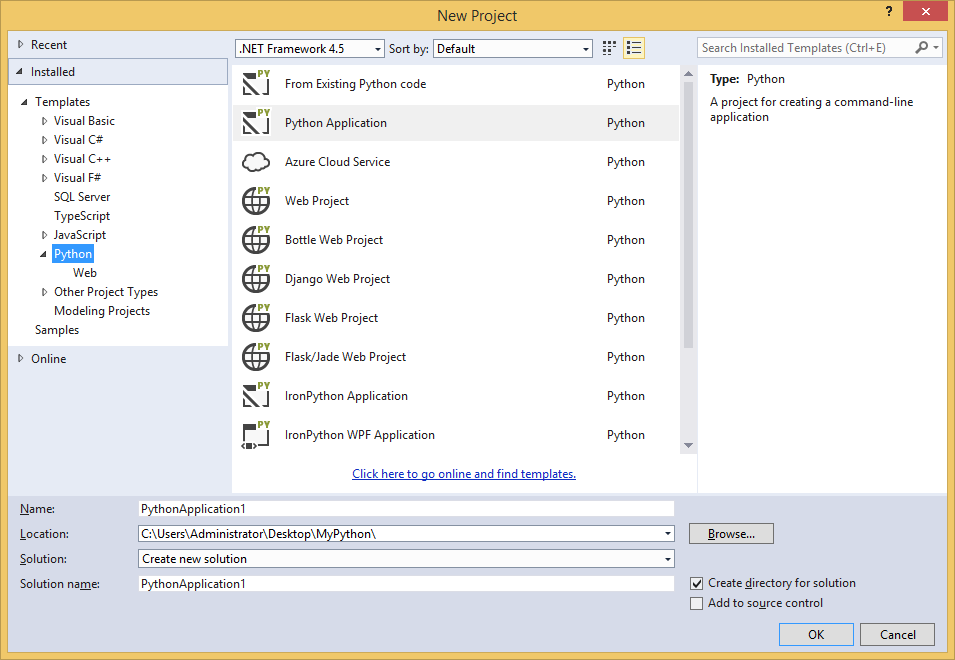This screenshot has height=660, width=955.
Task: Open the Solution combo box
Action: pyautogui.click(x=406, y=559)
